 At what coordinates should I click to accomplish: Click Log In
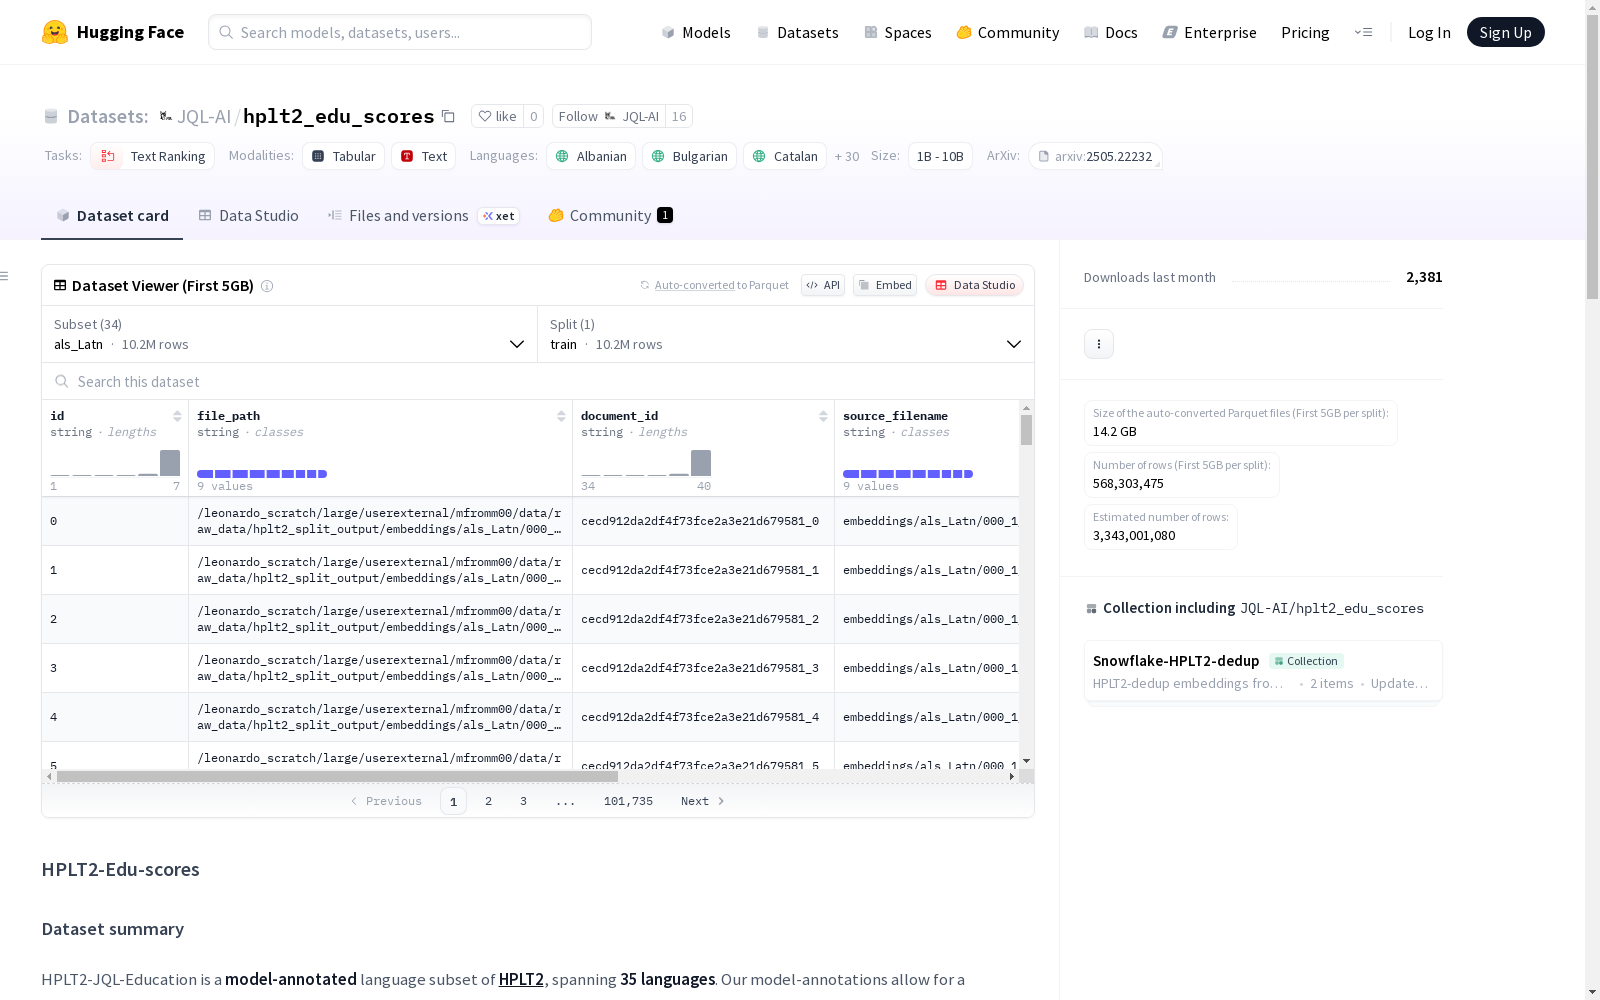click(1429, 32)
